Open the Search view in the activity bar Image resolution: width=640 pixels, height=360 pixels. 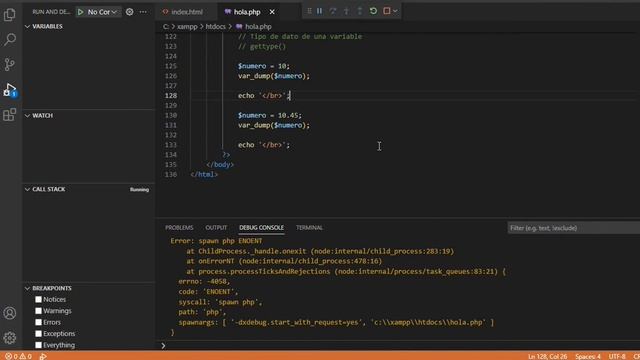coord(9,40)
